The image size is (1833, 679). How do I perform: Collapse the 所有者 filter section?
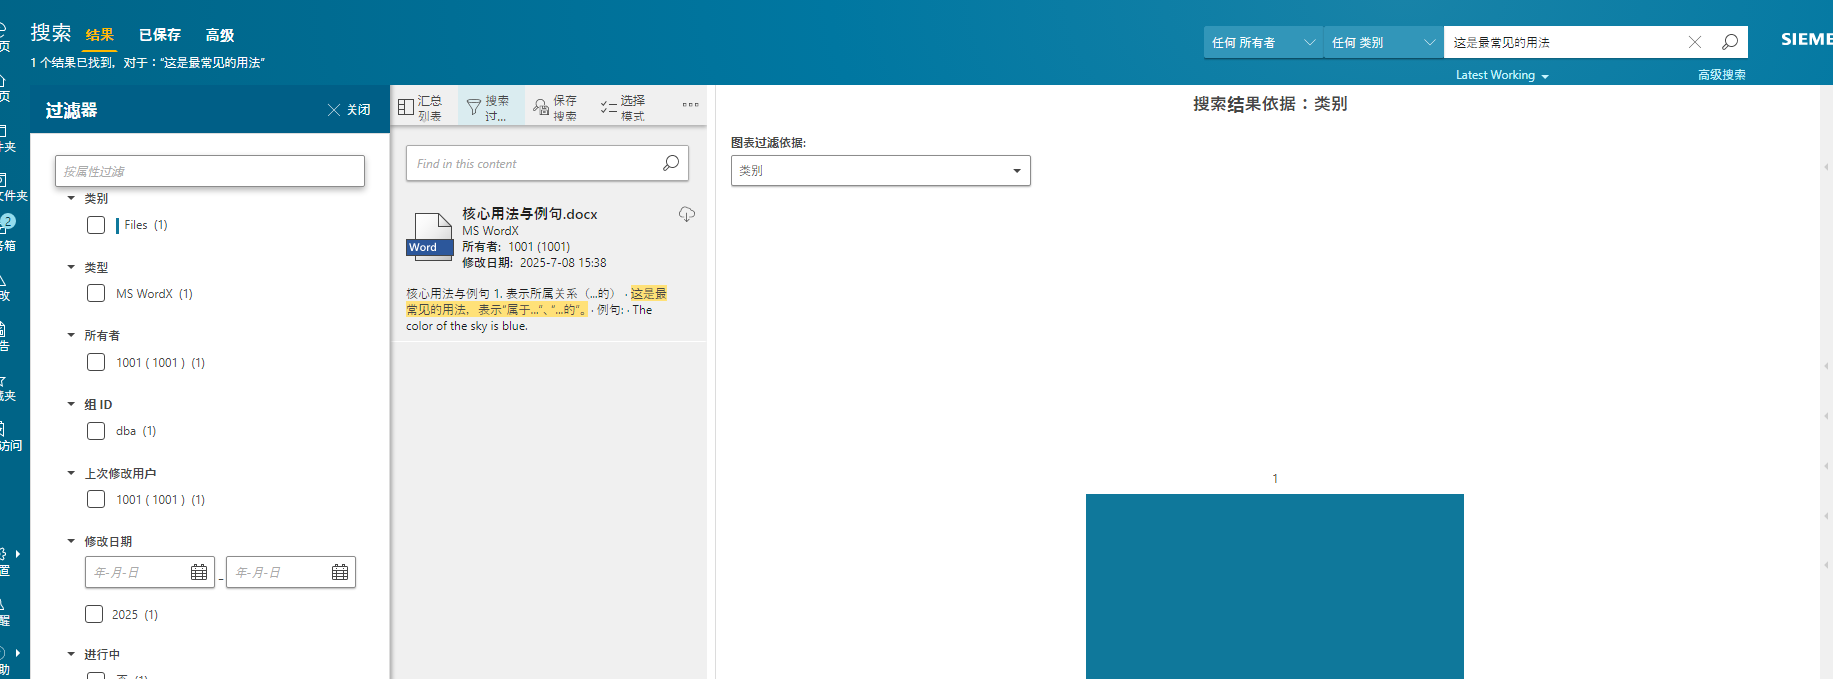click(71, 335)
